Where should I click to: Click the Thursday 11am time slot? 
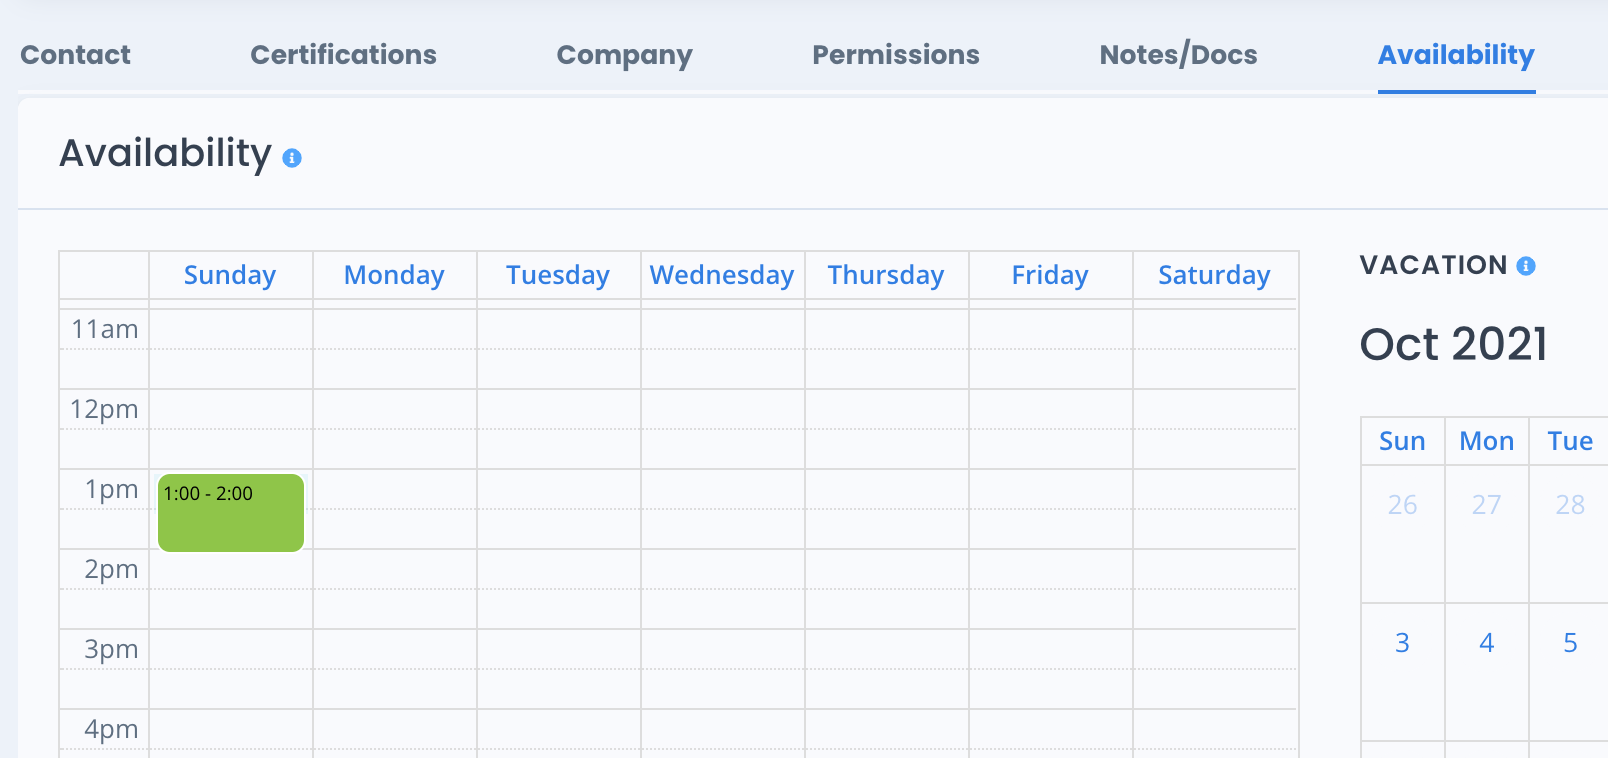click(886, 330)
